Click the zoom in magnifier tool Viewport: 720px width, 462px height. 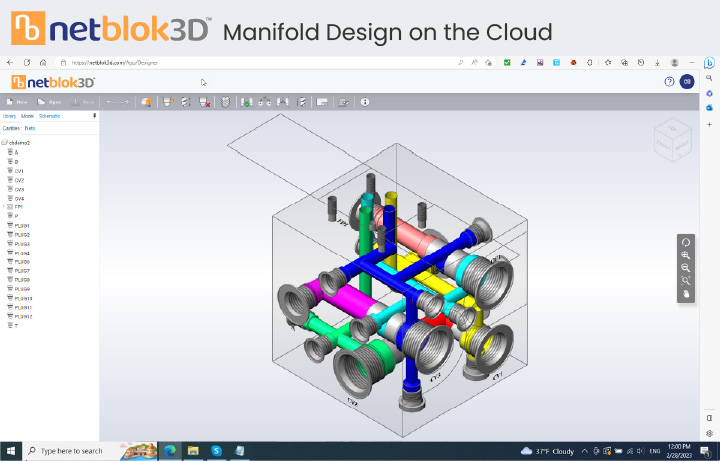click(686, 255)
